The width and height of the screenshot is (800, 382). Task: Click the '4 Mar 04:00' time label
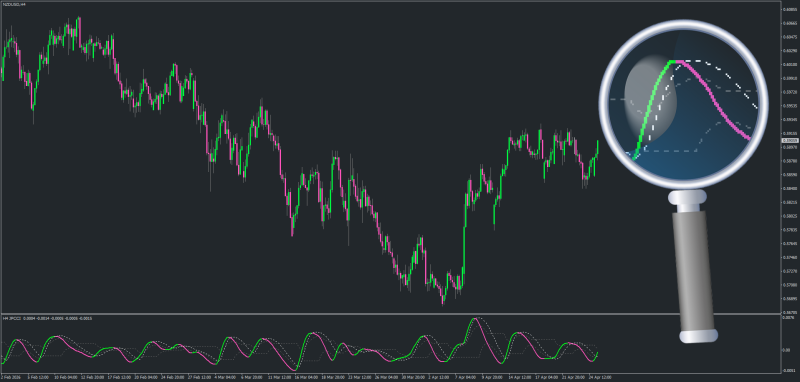224,377
